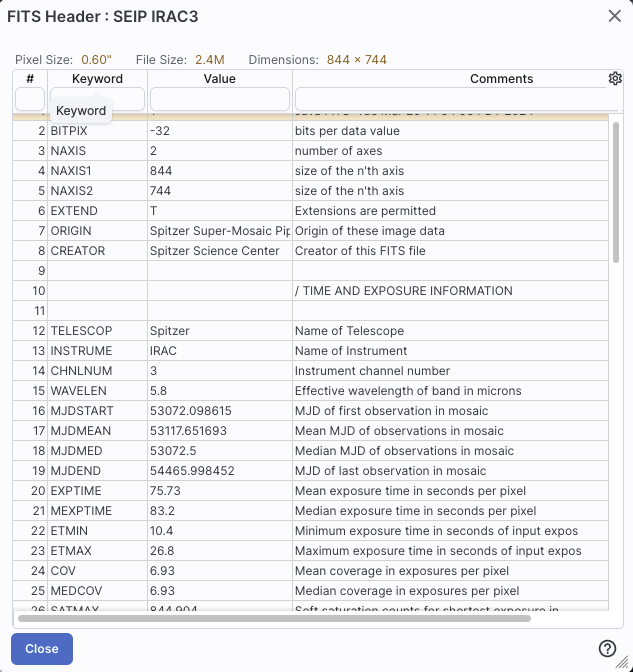Click value '75.73' in EXPTIME row

coord(165,491)
